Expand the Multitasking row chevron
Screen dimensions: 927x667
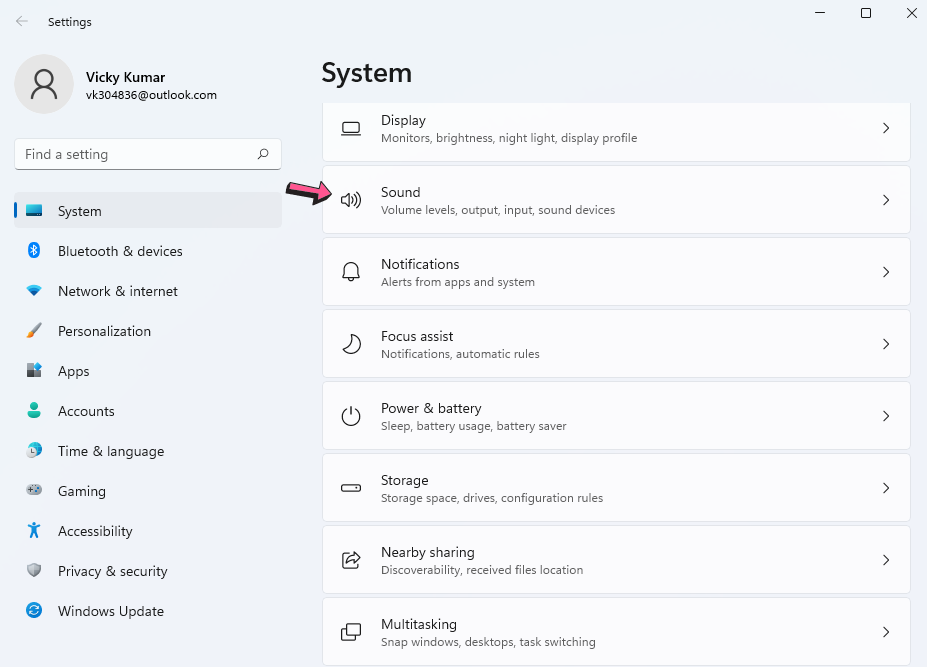(886, 632)
